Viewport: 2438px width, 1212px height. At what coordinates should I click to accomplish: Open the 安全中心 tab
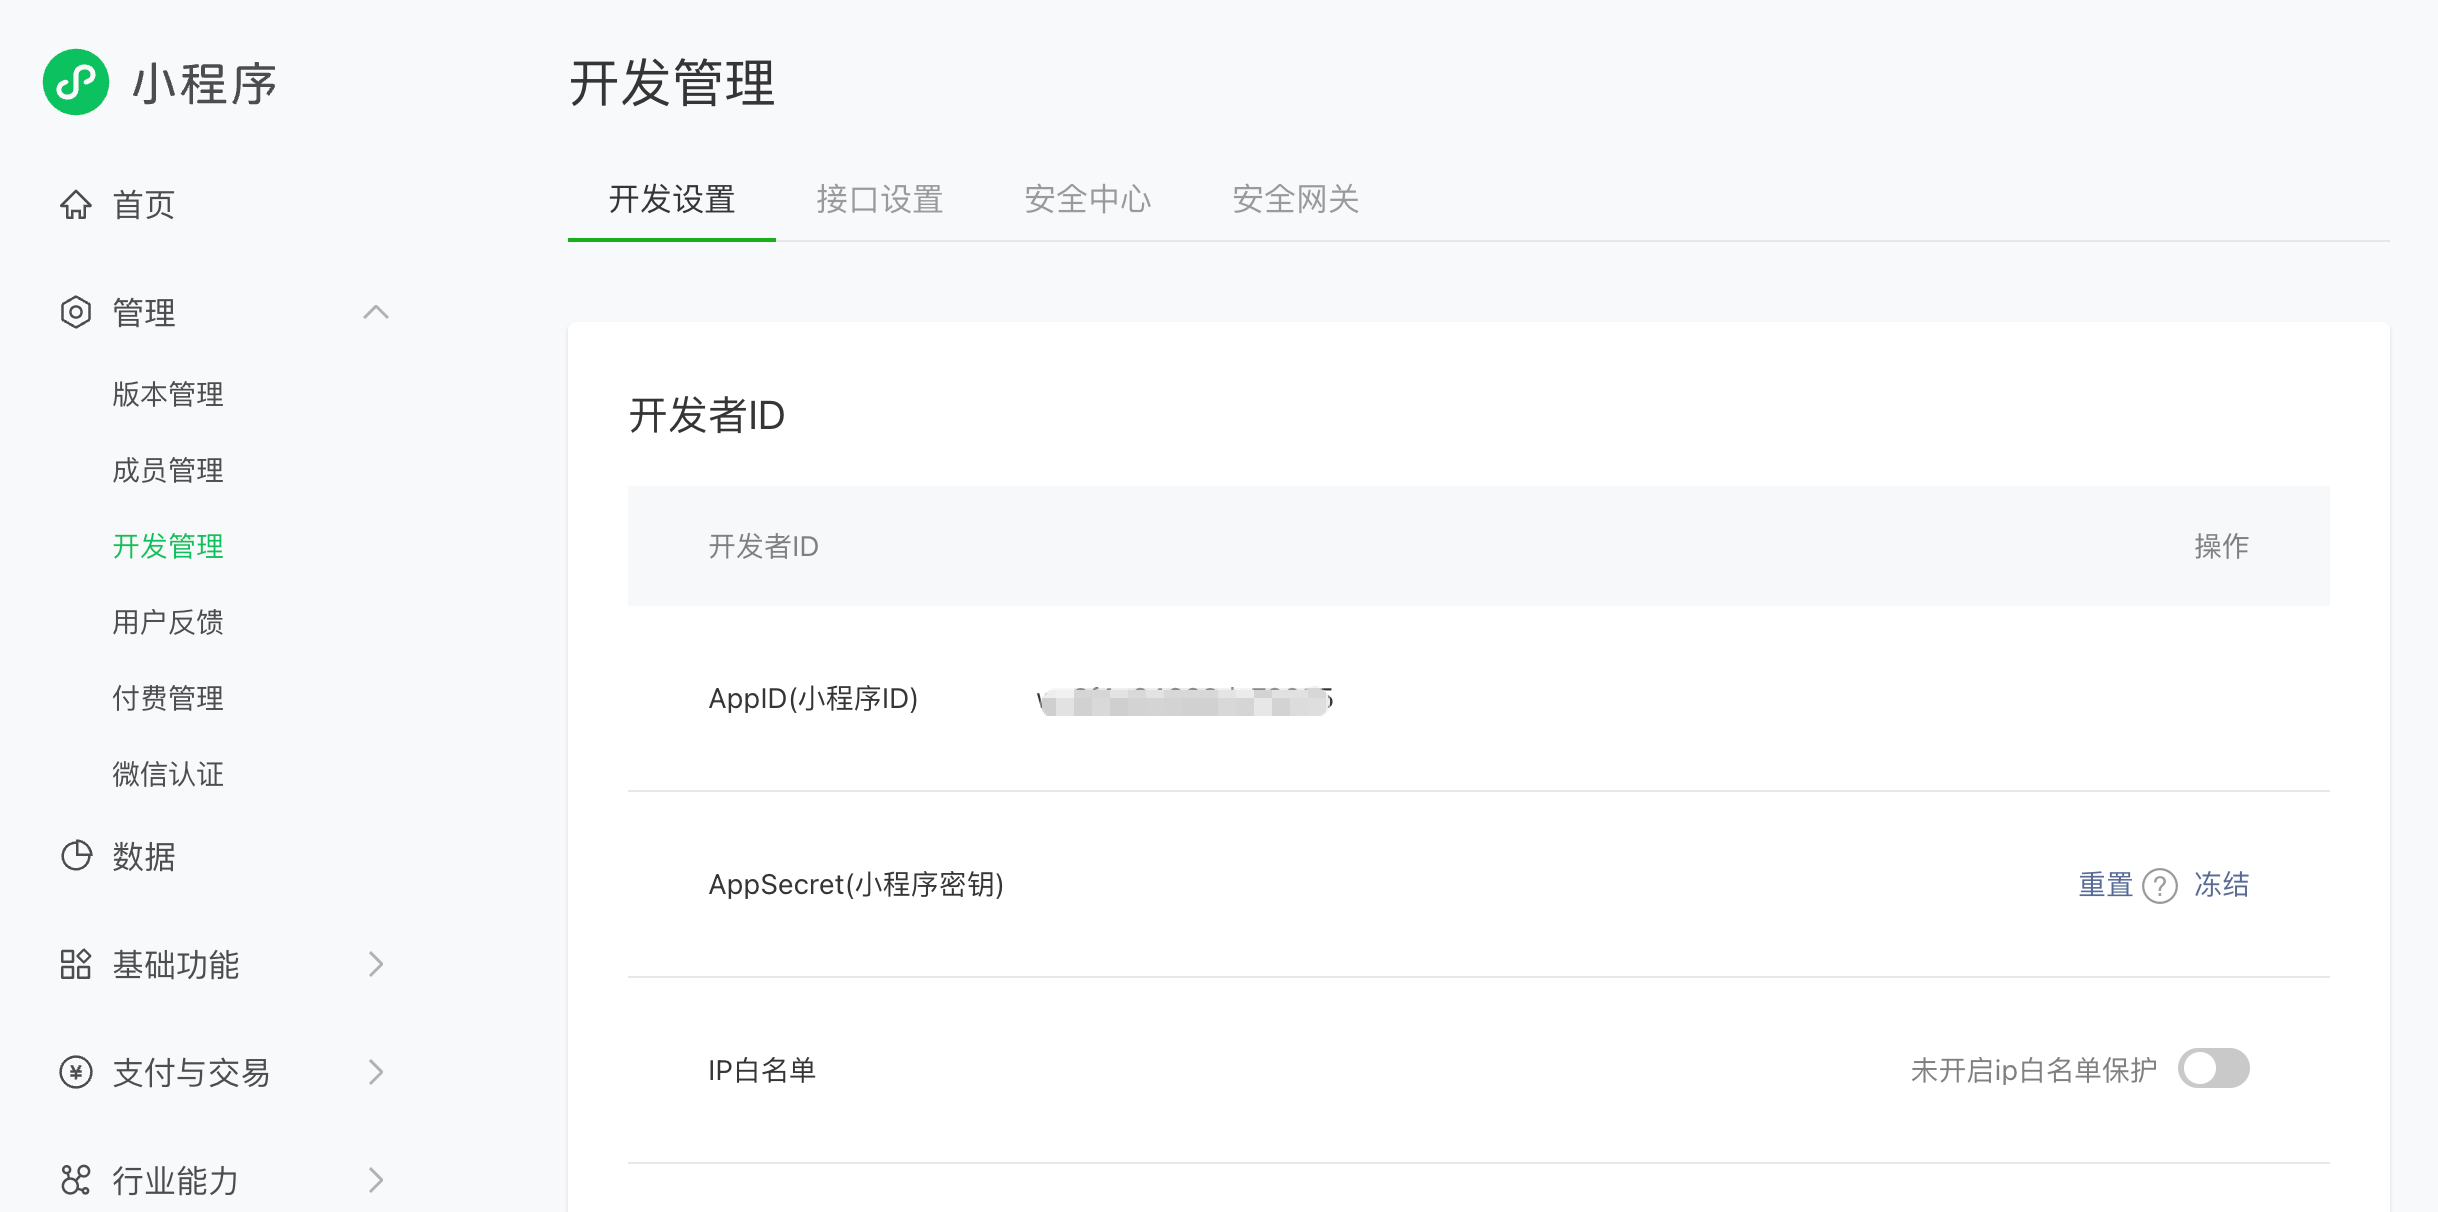(x=1087, y=199)
